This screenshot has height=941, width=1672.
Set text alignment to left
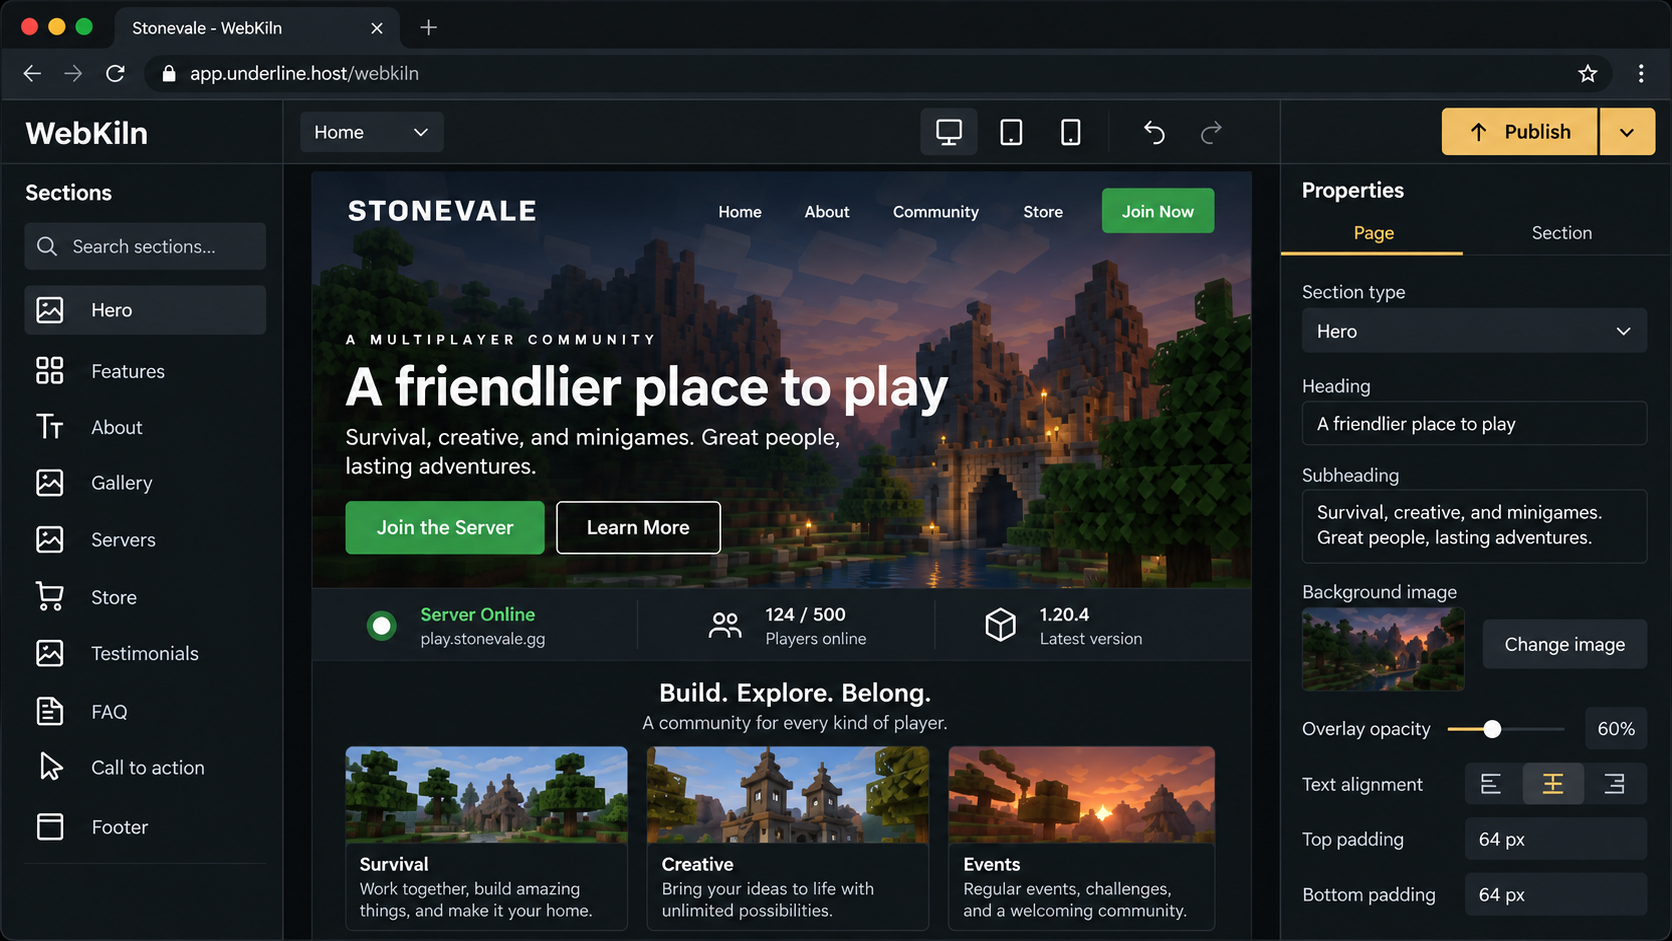point(1491,784)
